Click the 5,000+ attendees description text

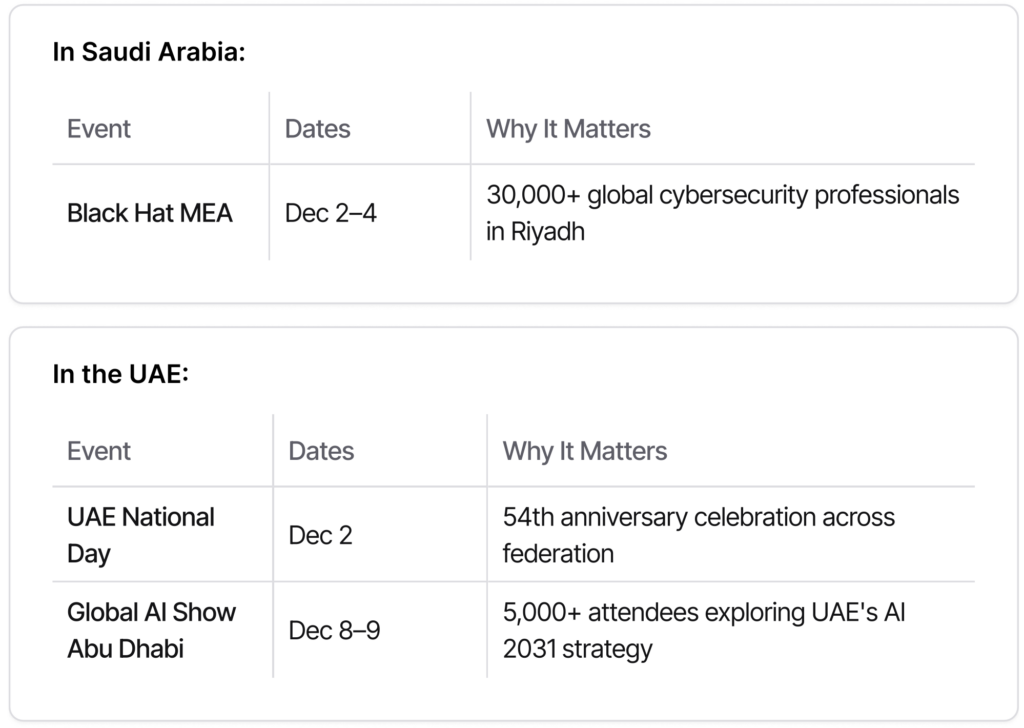tap(703, 612)
